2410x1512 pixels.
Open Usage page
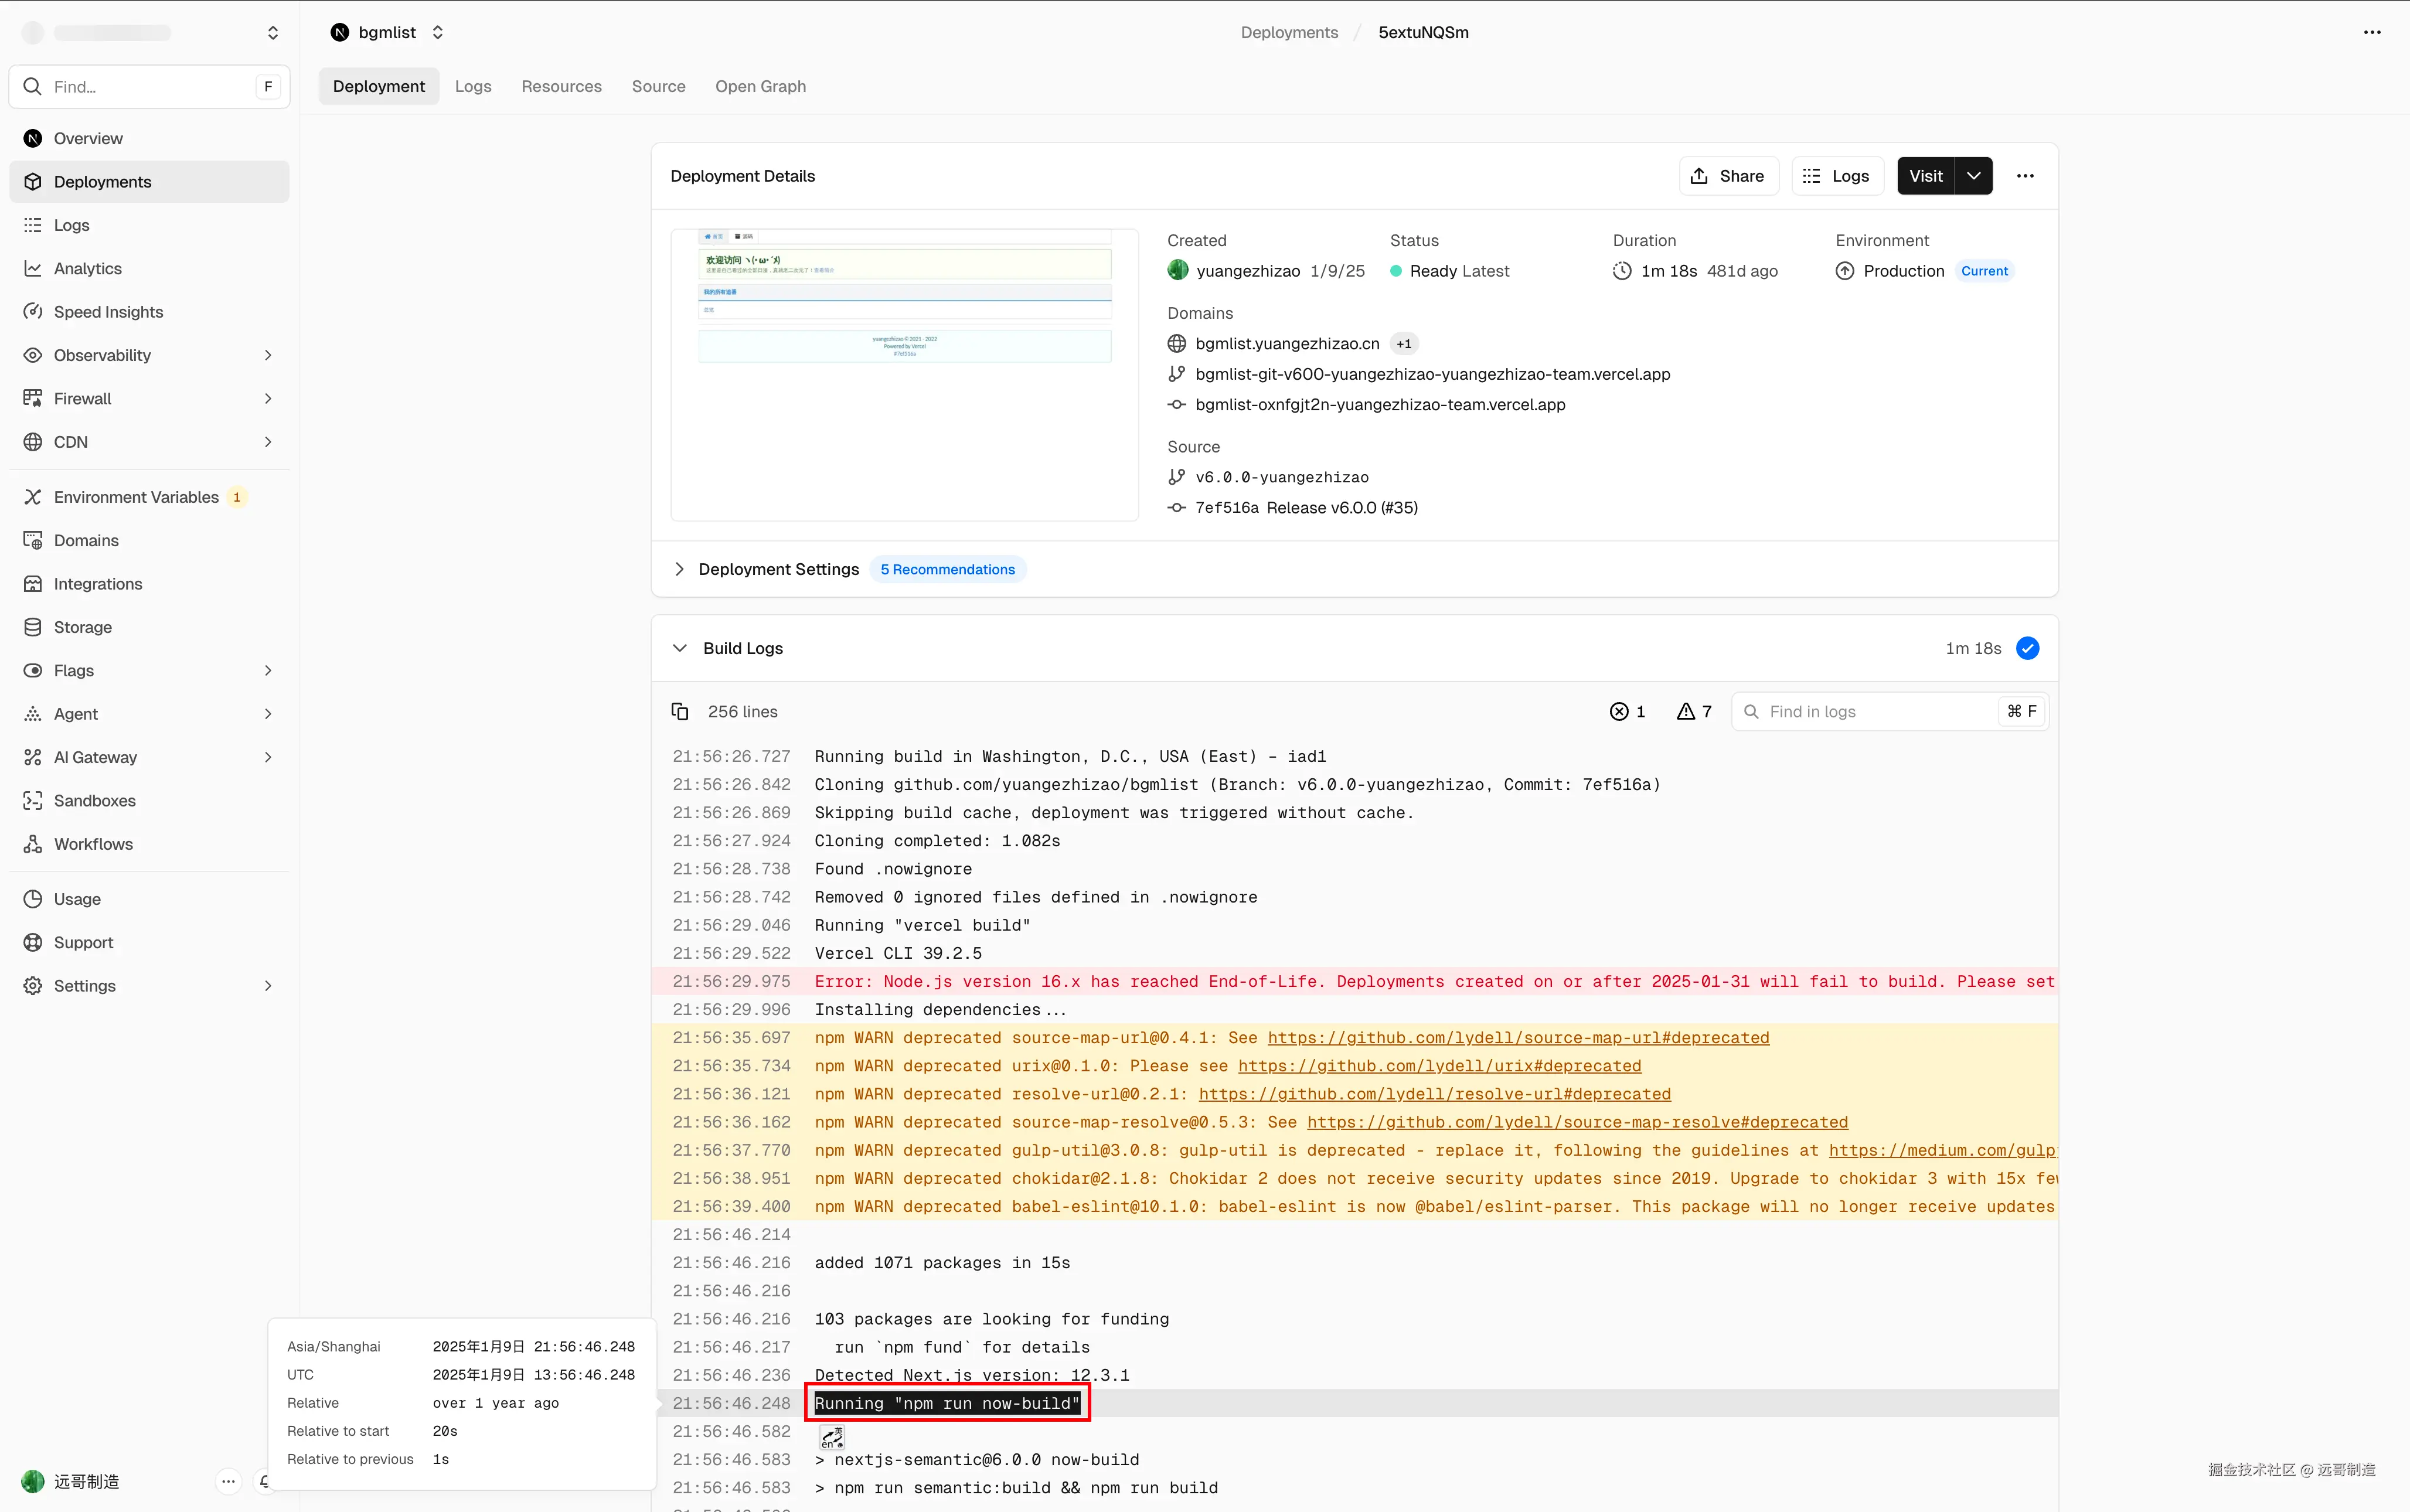149,899
